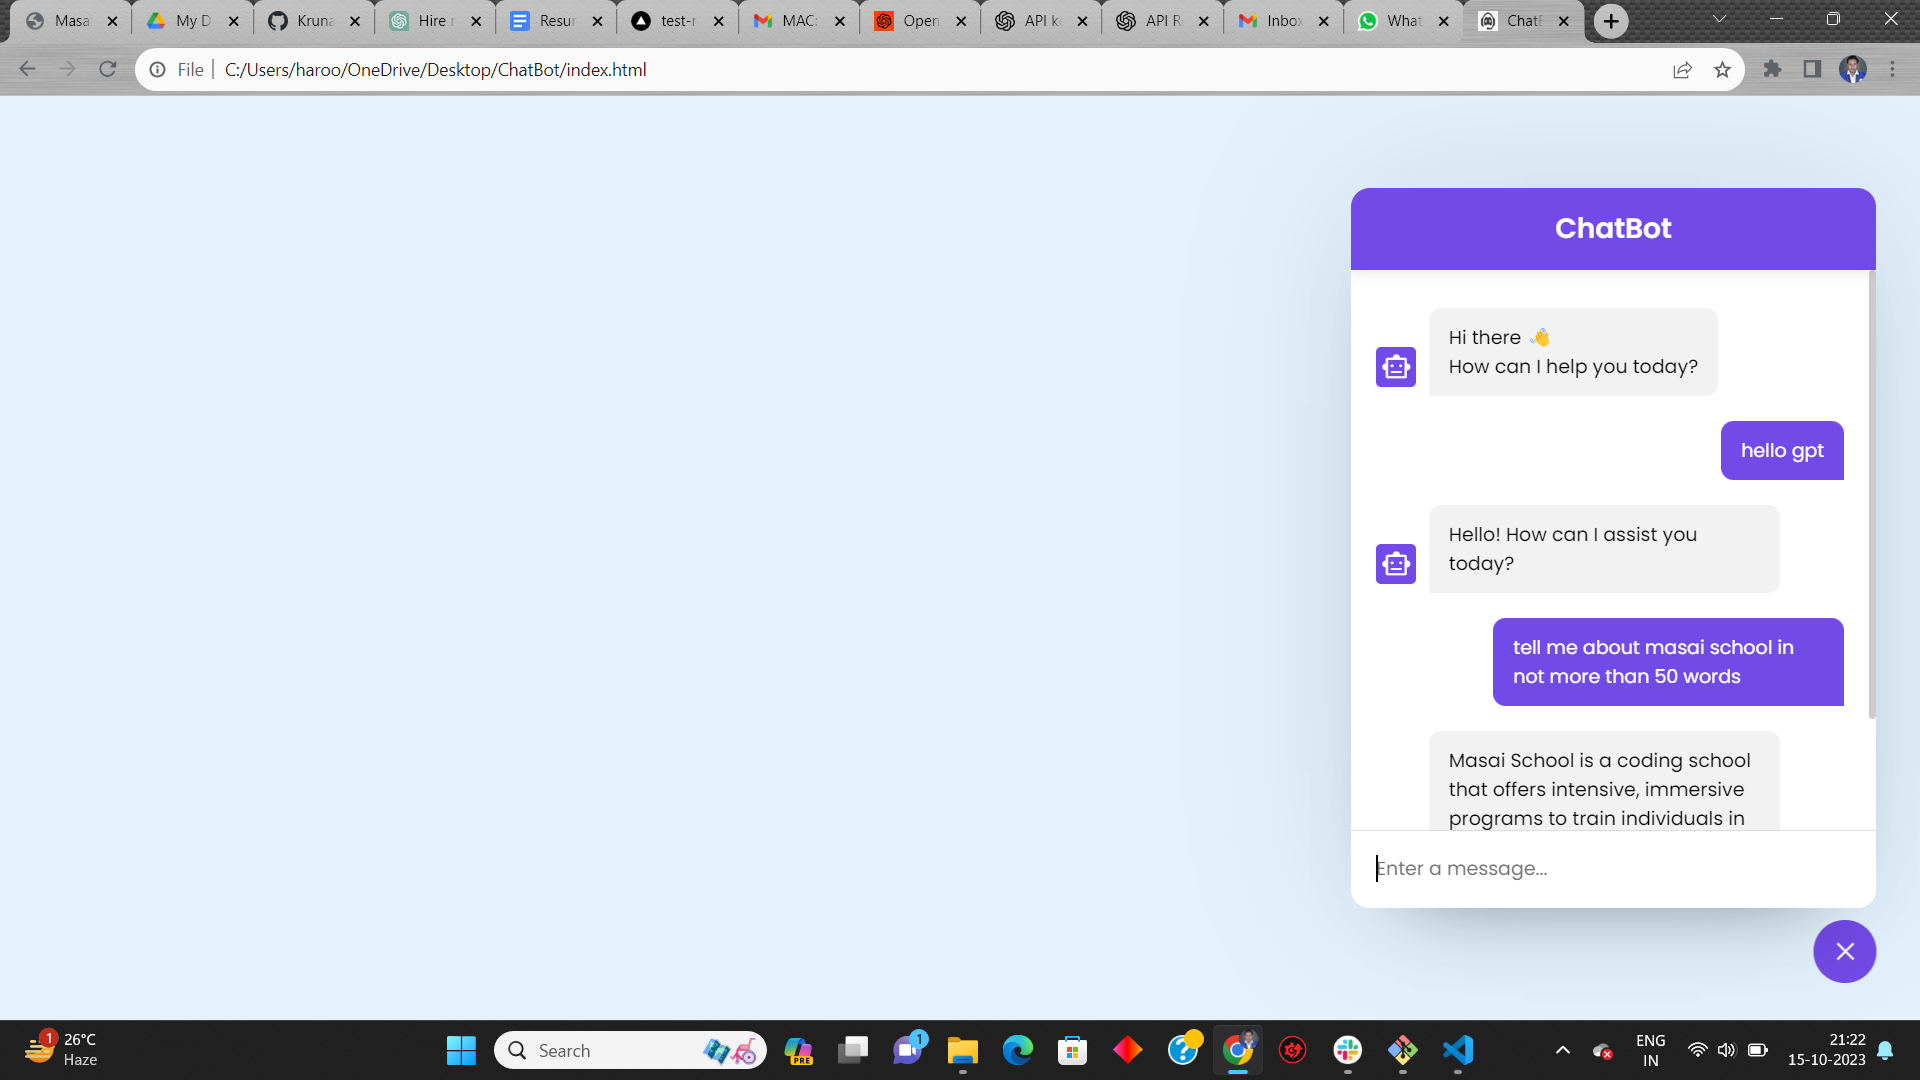The width and height of the screenshot is (1920, 1080).
Task: Click the hello gpt user message bubble
Action: [x=1783, y=450]
